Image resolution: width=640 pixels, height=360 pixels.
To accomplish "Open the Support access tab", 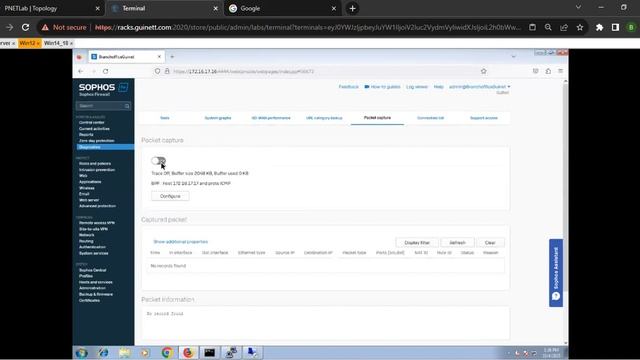I will [x=484, y=118].
